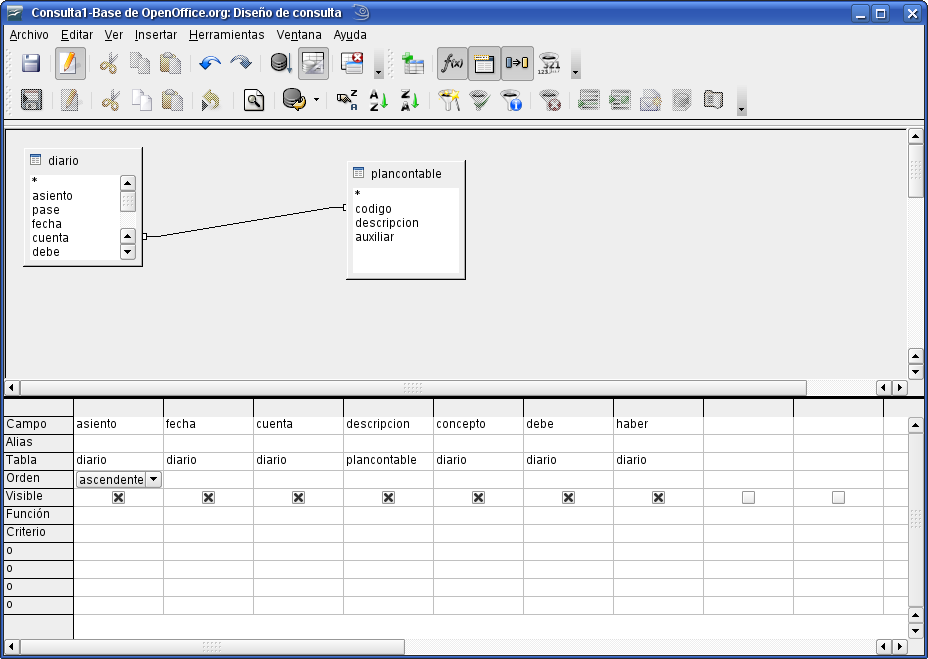The height and width of the screenshot is (659, 928).
Task: Click plancontable Tabla cell in grid
Action: (388, 461)
